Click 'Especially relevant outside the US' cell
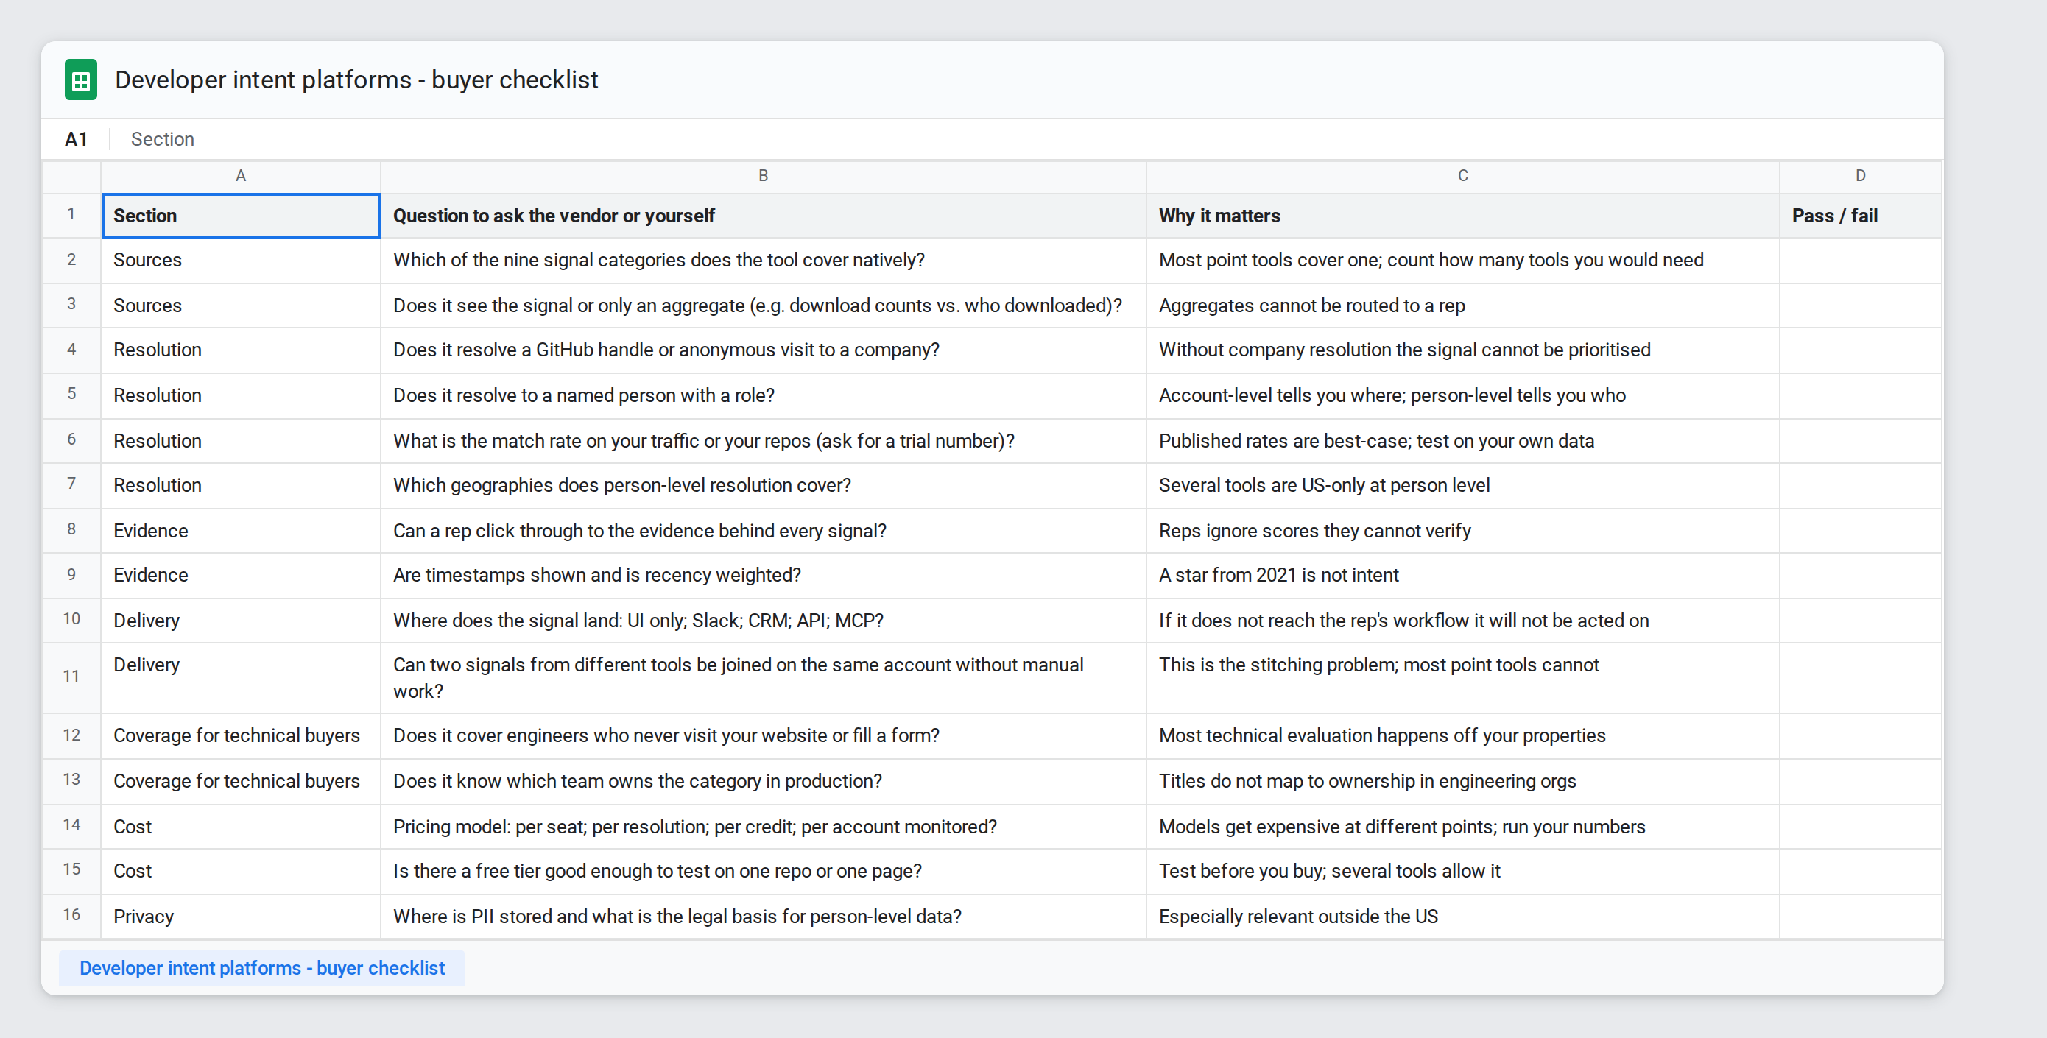2047x1038 pixels. point(1463,916)
